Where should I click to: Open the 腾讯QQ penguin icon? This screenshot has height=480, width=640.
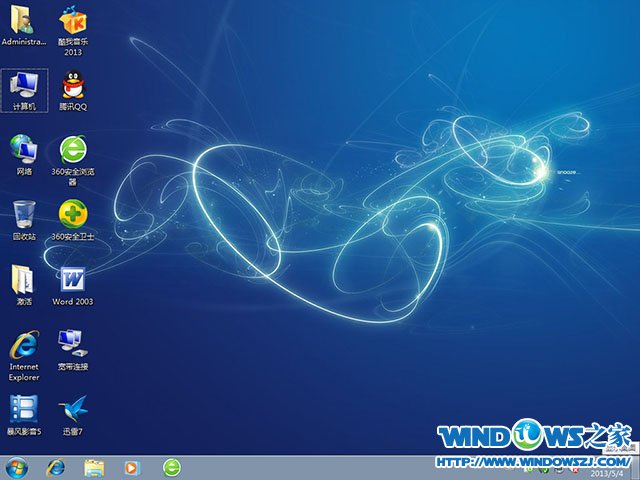73,90
